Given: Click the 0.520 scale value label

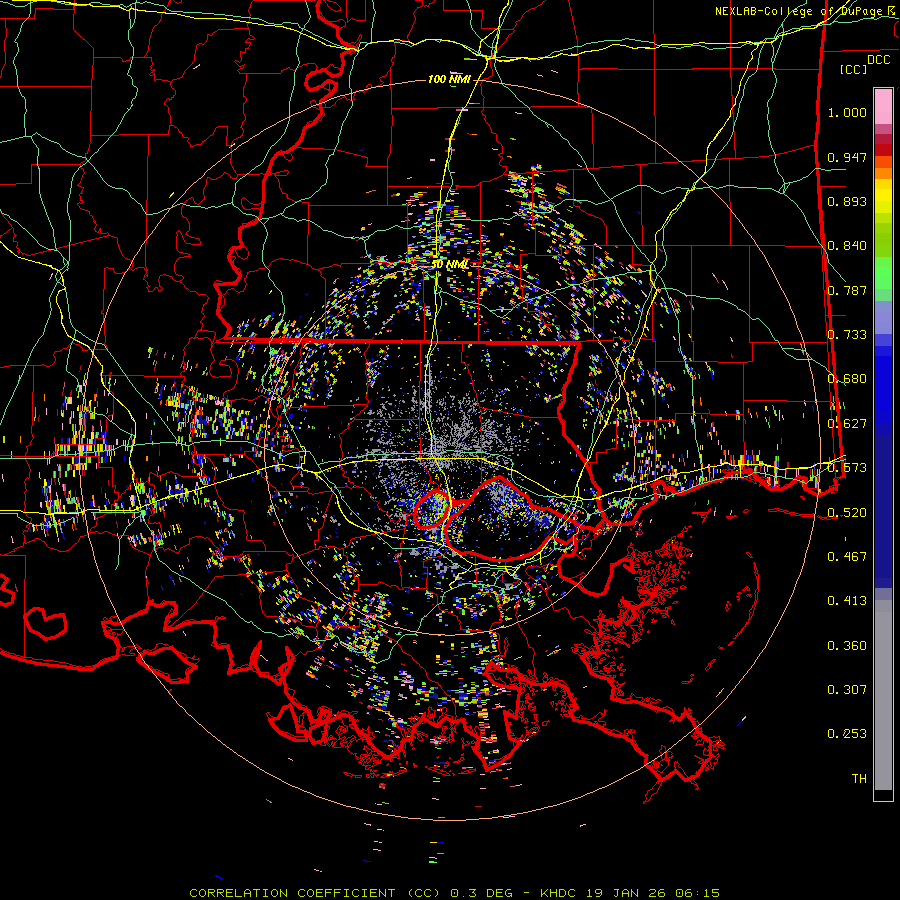Looking at the screenshot, I should [x=847, y=512].
